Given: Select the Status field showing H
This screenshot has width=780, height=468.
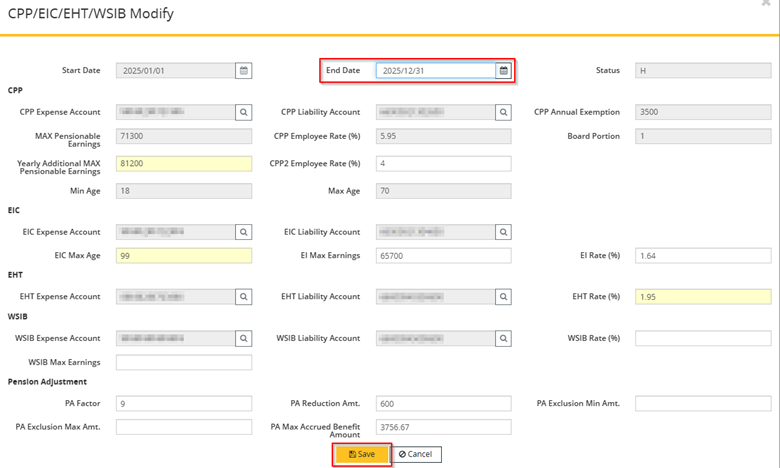Looking at the screenshot, I should pyautogui.click(x=703, y=71).
